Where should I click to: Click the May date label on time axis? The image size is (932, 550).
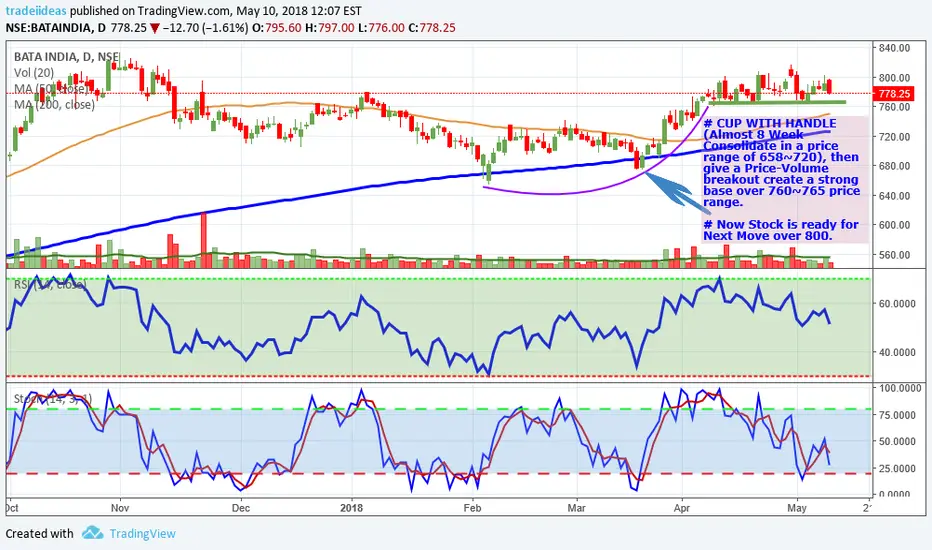pos(796,508)
